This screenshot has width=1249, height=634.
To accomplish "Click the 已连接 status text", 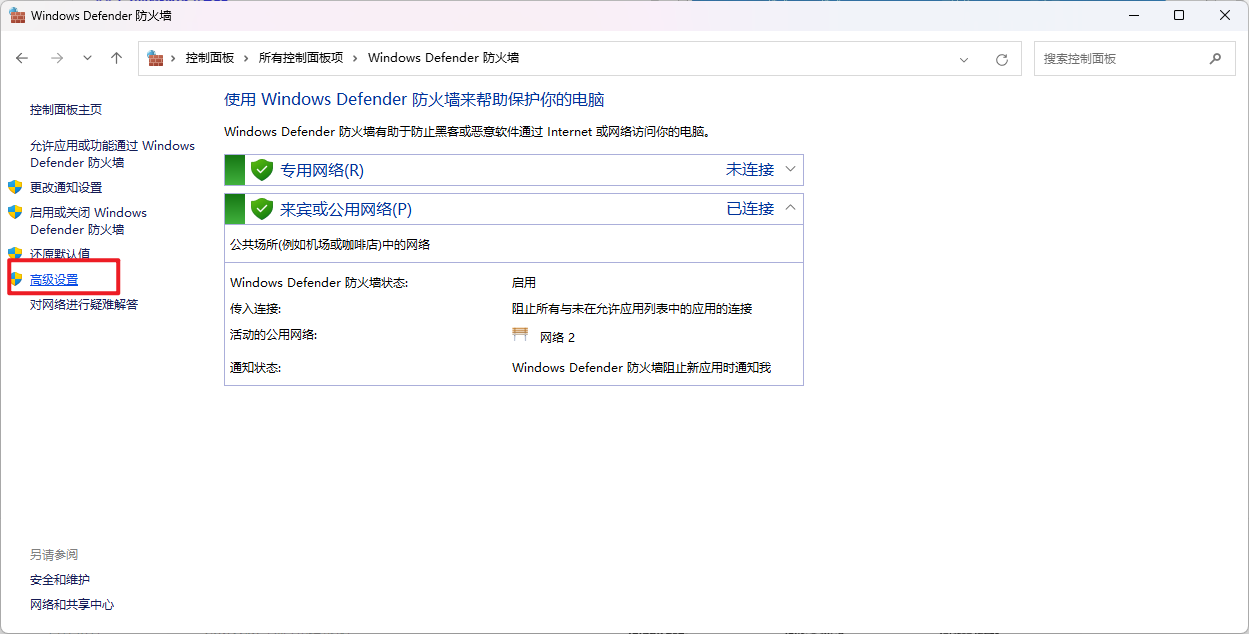I will click(750, 209).
